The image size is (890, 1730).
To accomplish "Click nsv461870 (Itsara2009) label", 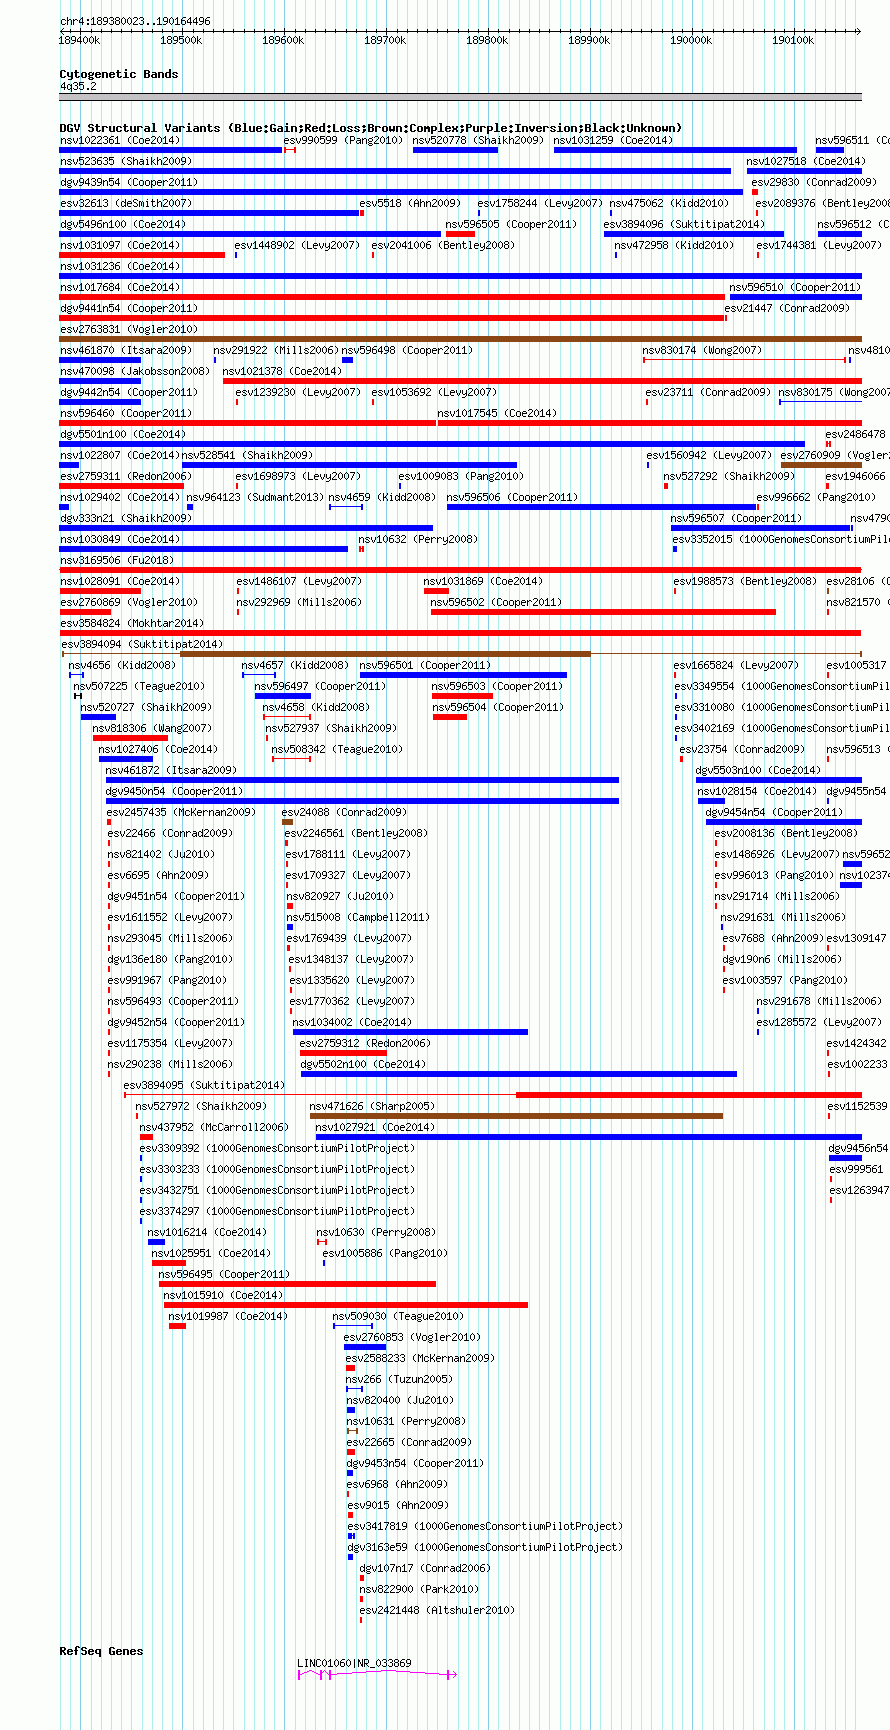I will [126, 350].
